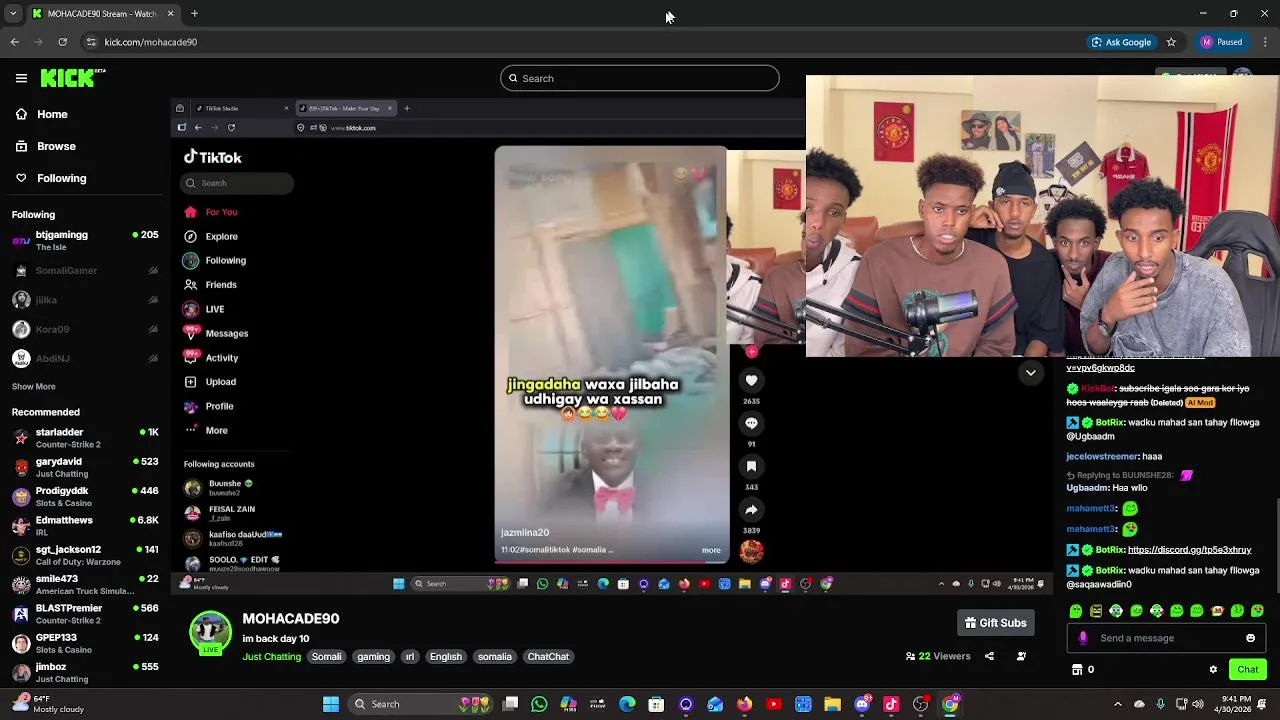Click the MOHACADE90 streamer avatar
This screenshot has height=720, width=1280.
coord(210,632)
